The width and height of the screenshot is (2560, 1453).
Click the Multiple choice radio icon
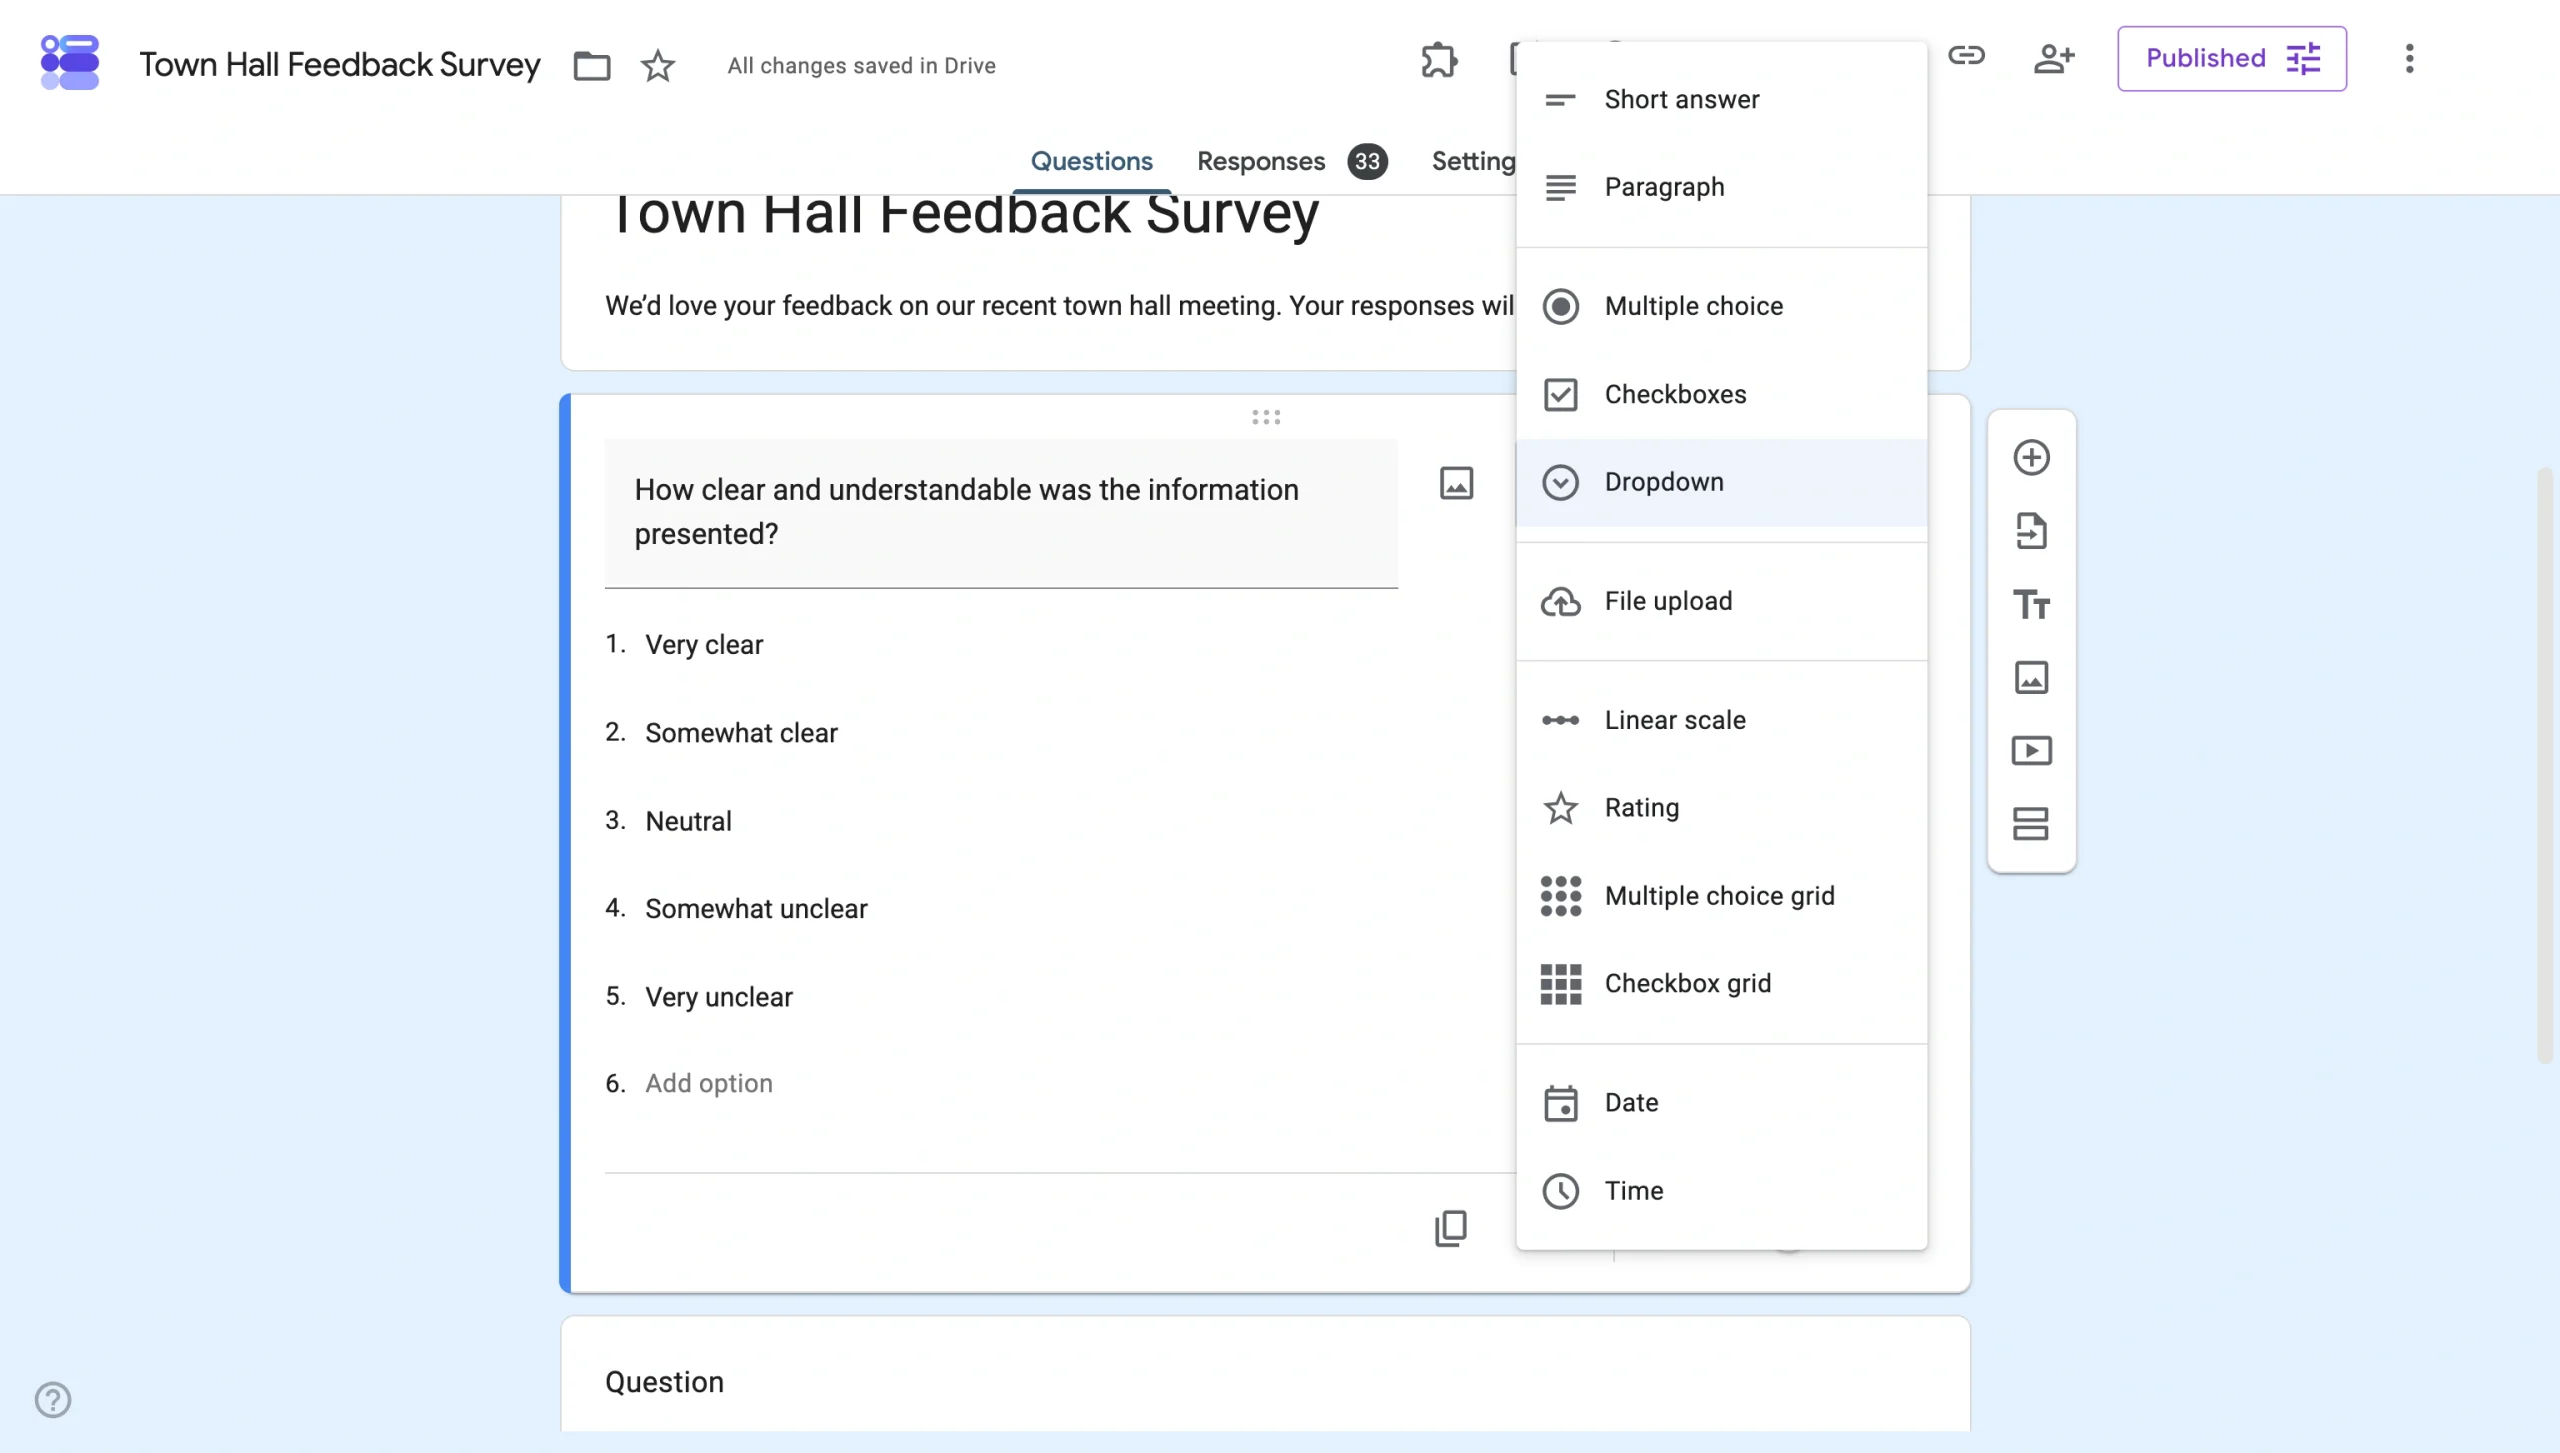1560,306
